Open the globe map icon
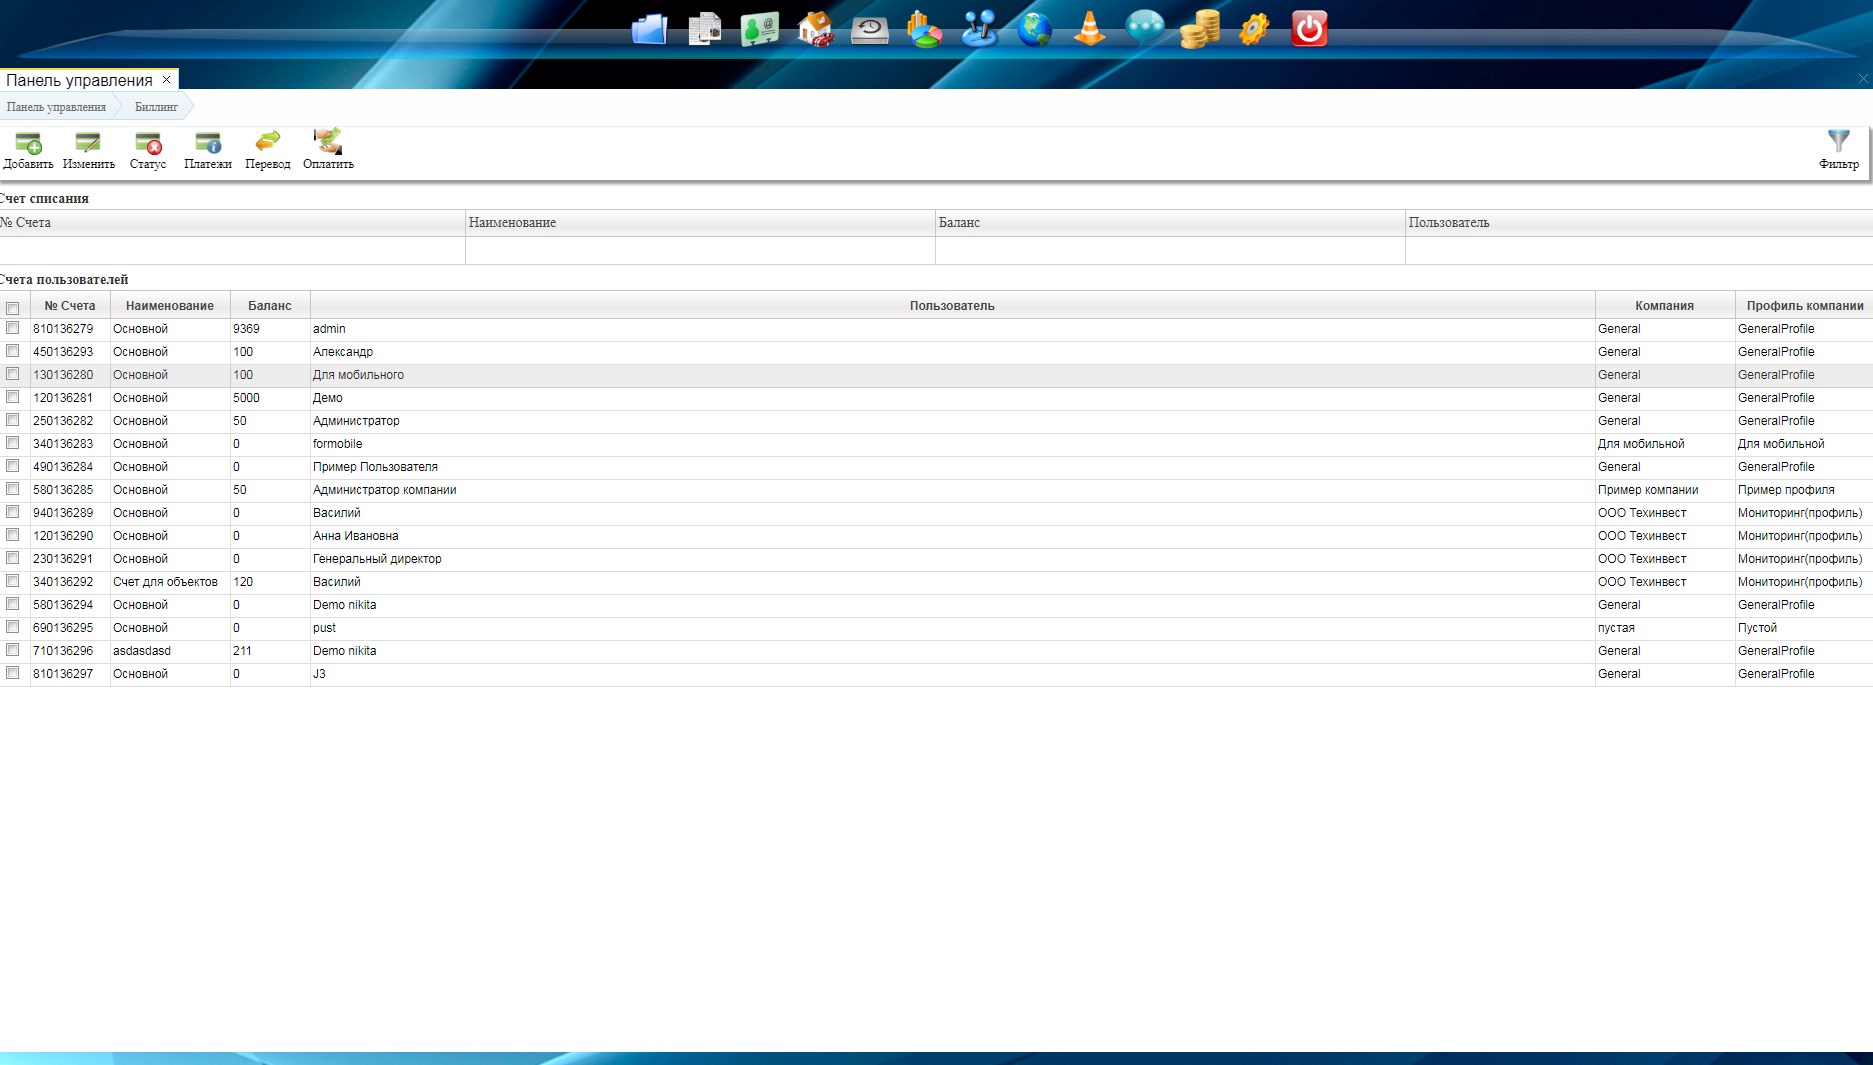The width and height of the screenshot is (1873, 1065). 1035,29
